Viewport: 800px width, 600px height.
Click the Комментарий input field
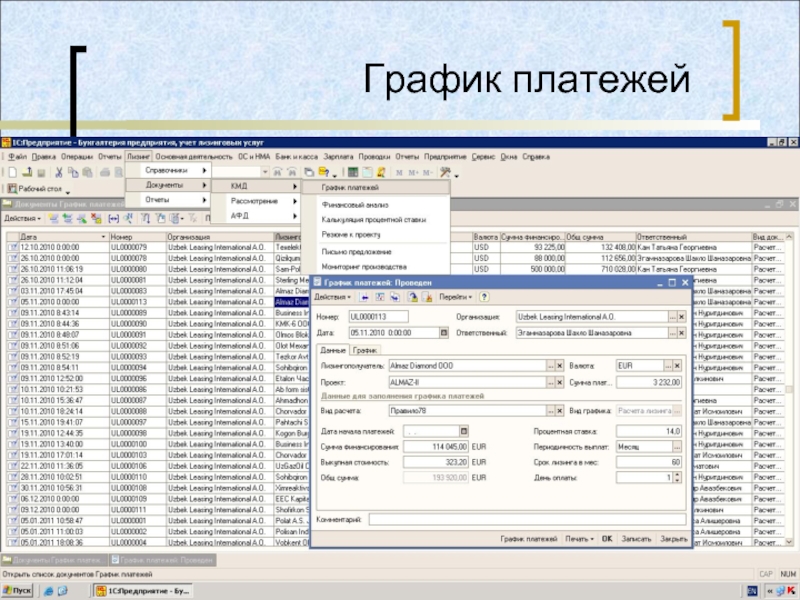pyautogui.click(x=527, y=519)
